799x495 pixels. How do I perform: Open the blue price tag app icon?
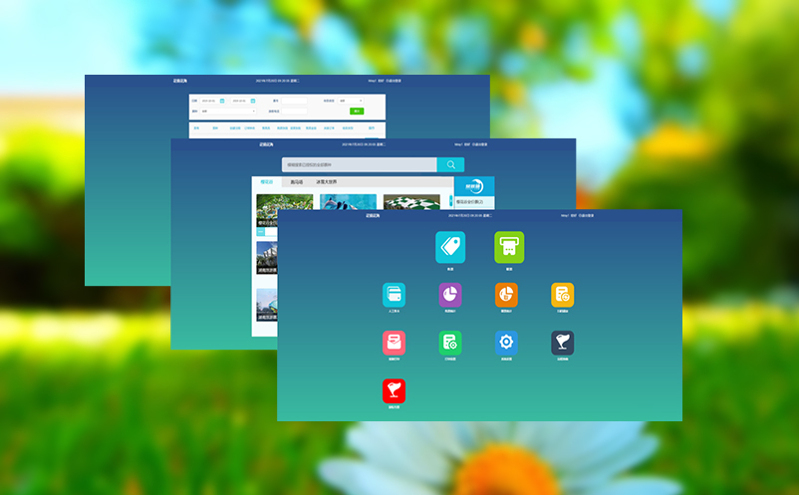tap(450, 247)
